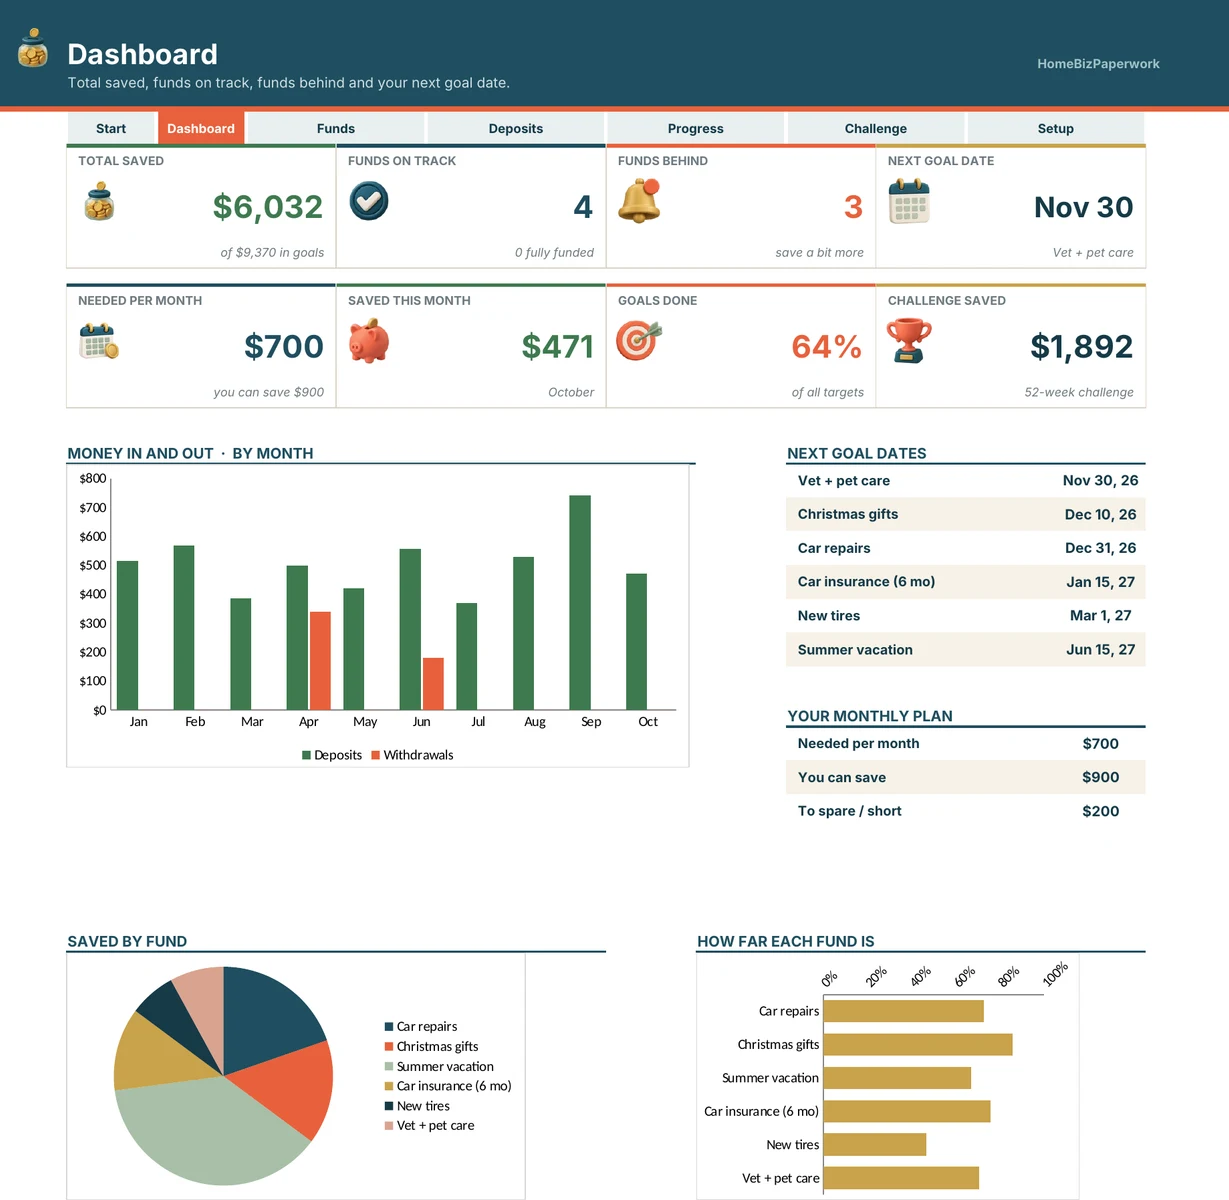Click the coin jar logo beside Dashboard title
The width and height of the screenshot is (1229, 1200).
(33, 48)
